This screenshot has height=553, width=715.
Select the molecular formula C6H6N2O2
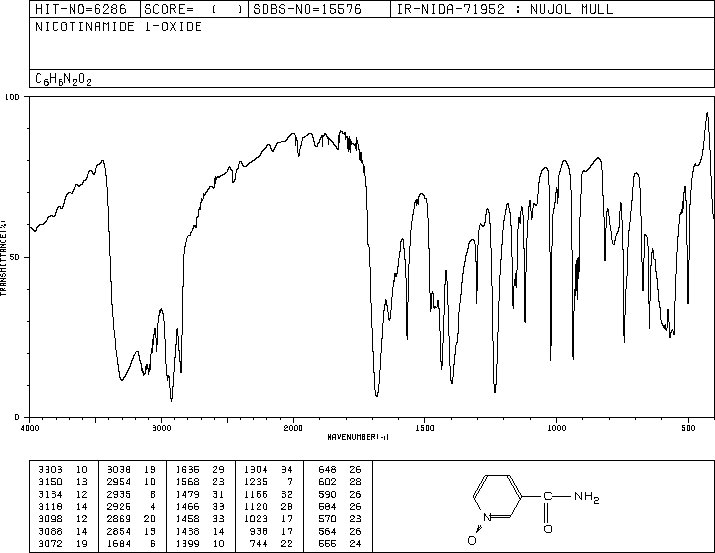[x=63, y=79]
